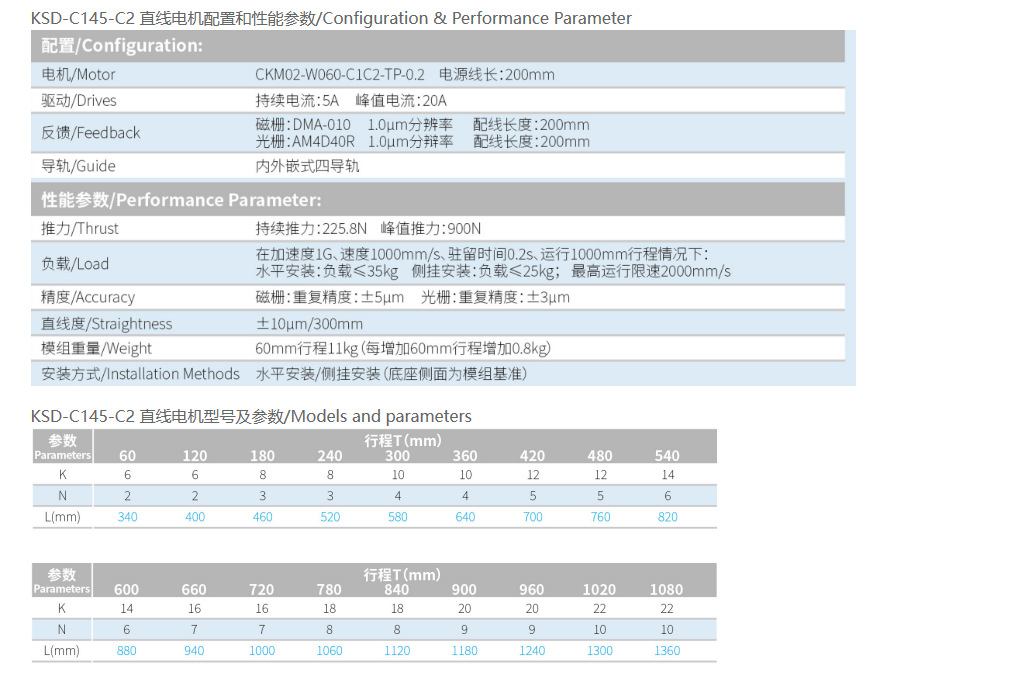Image resolution: width=1025 pixels, height=674 pixels.
Task: Click stroke column header 600
Action: coord(127,590)
